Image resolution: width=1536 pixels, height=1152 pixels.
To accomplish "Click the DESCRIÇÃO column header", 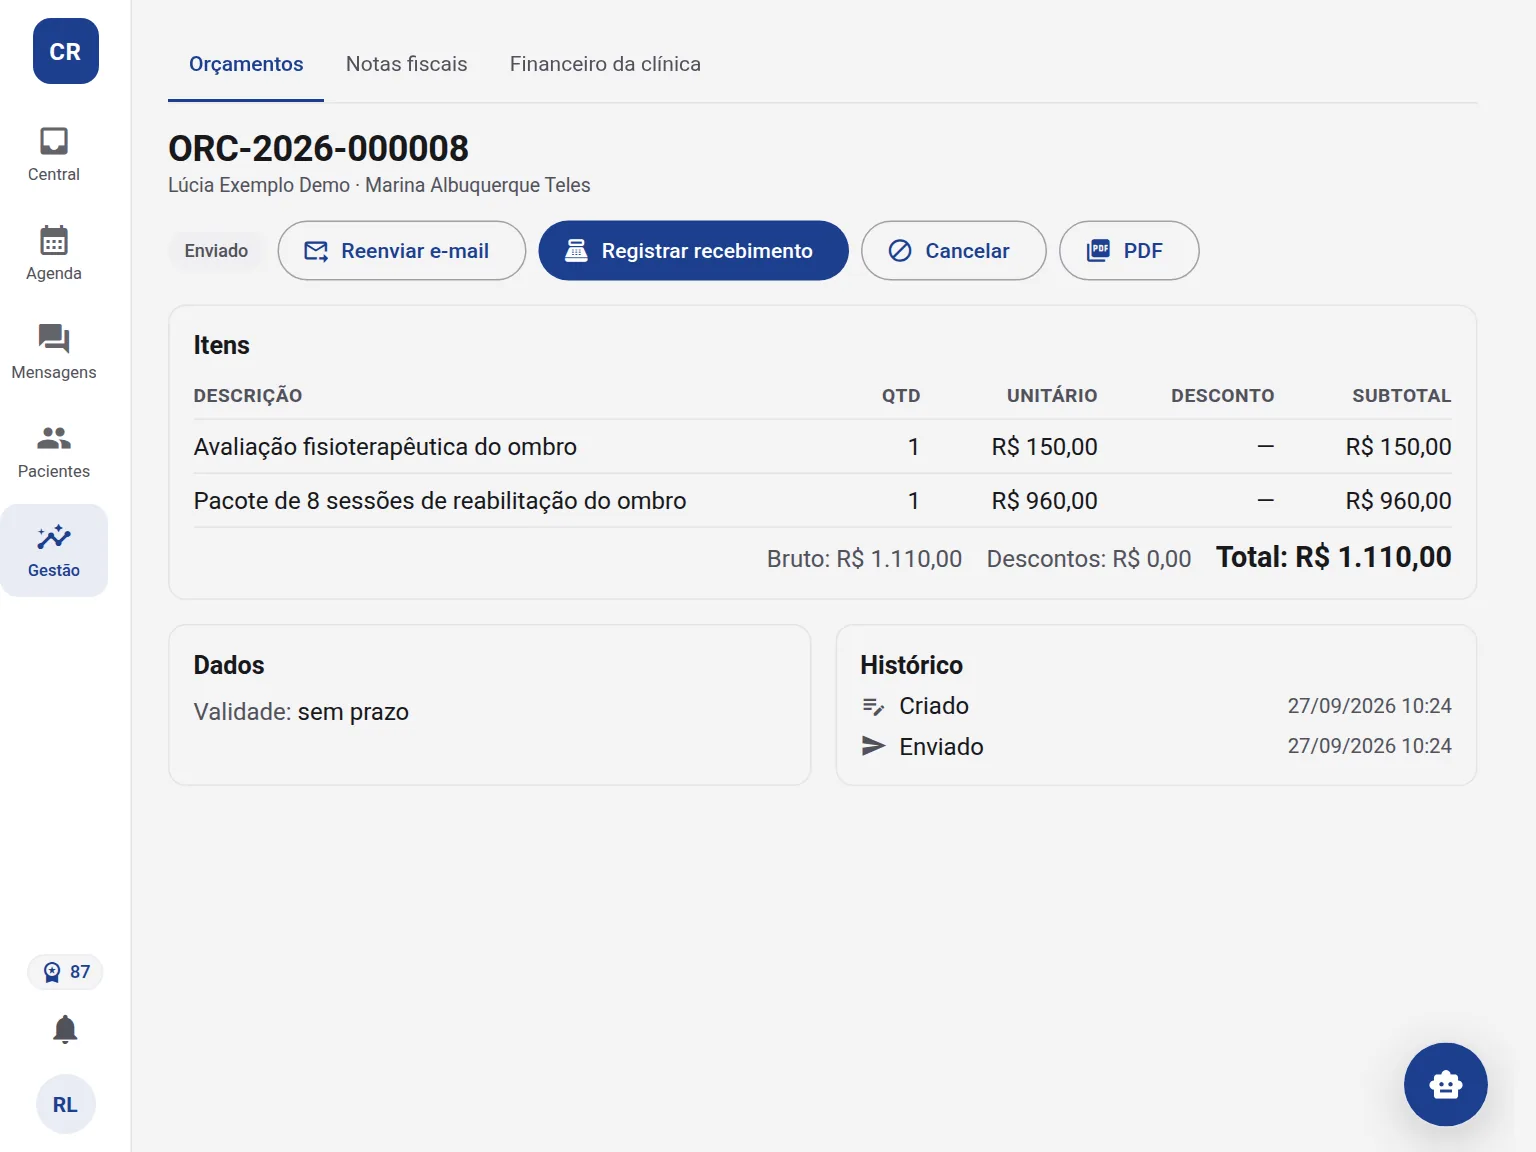I will point(248,396).
